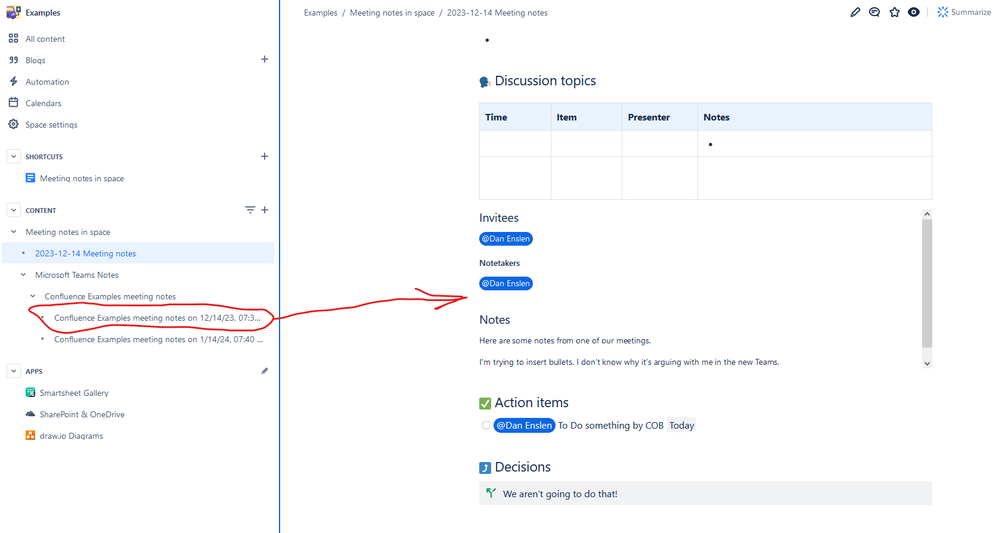This screenshot has width=999, height=533.
Task: Collapse the Shortcuts section
Action: pyautogui.click(x=13, y=156)
